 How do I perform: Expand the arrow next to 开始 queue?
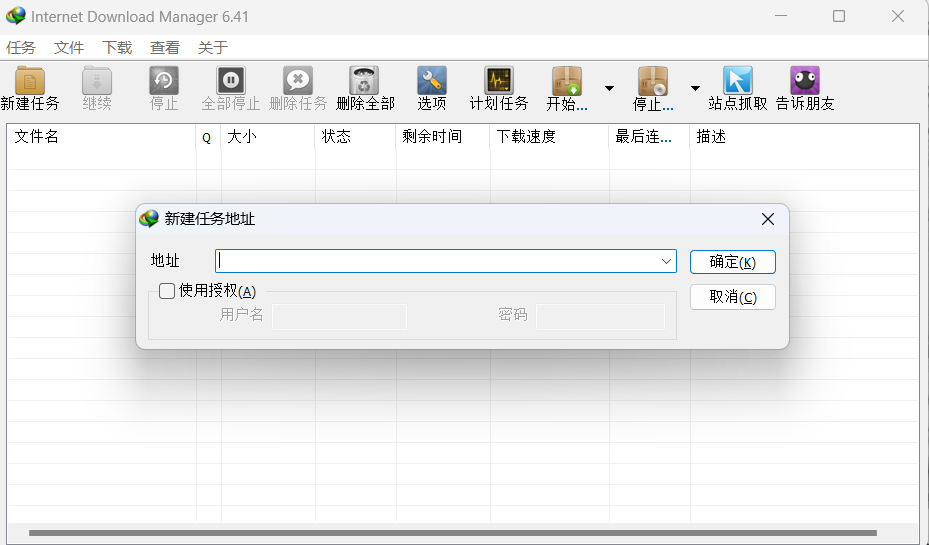tap(609, 88)
